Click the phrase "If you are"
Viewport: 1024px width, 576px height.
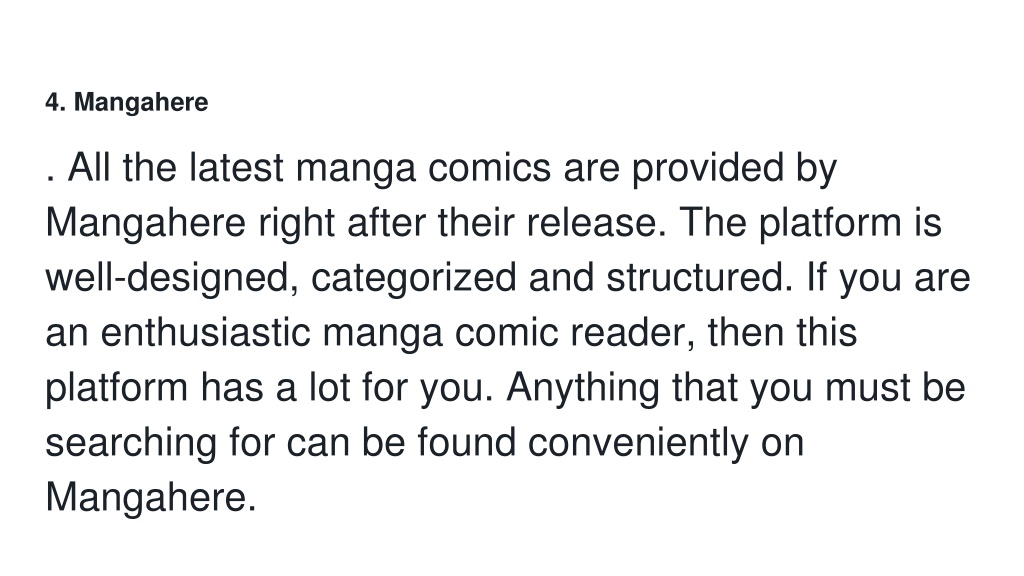pyautogui.click(x=888, y=280)
